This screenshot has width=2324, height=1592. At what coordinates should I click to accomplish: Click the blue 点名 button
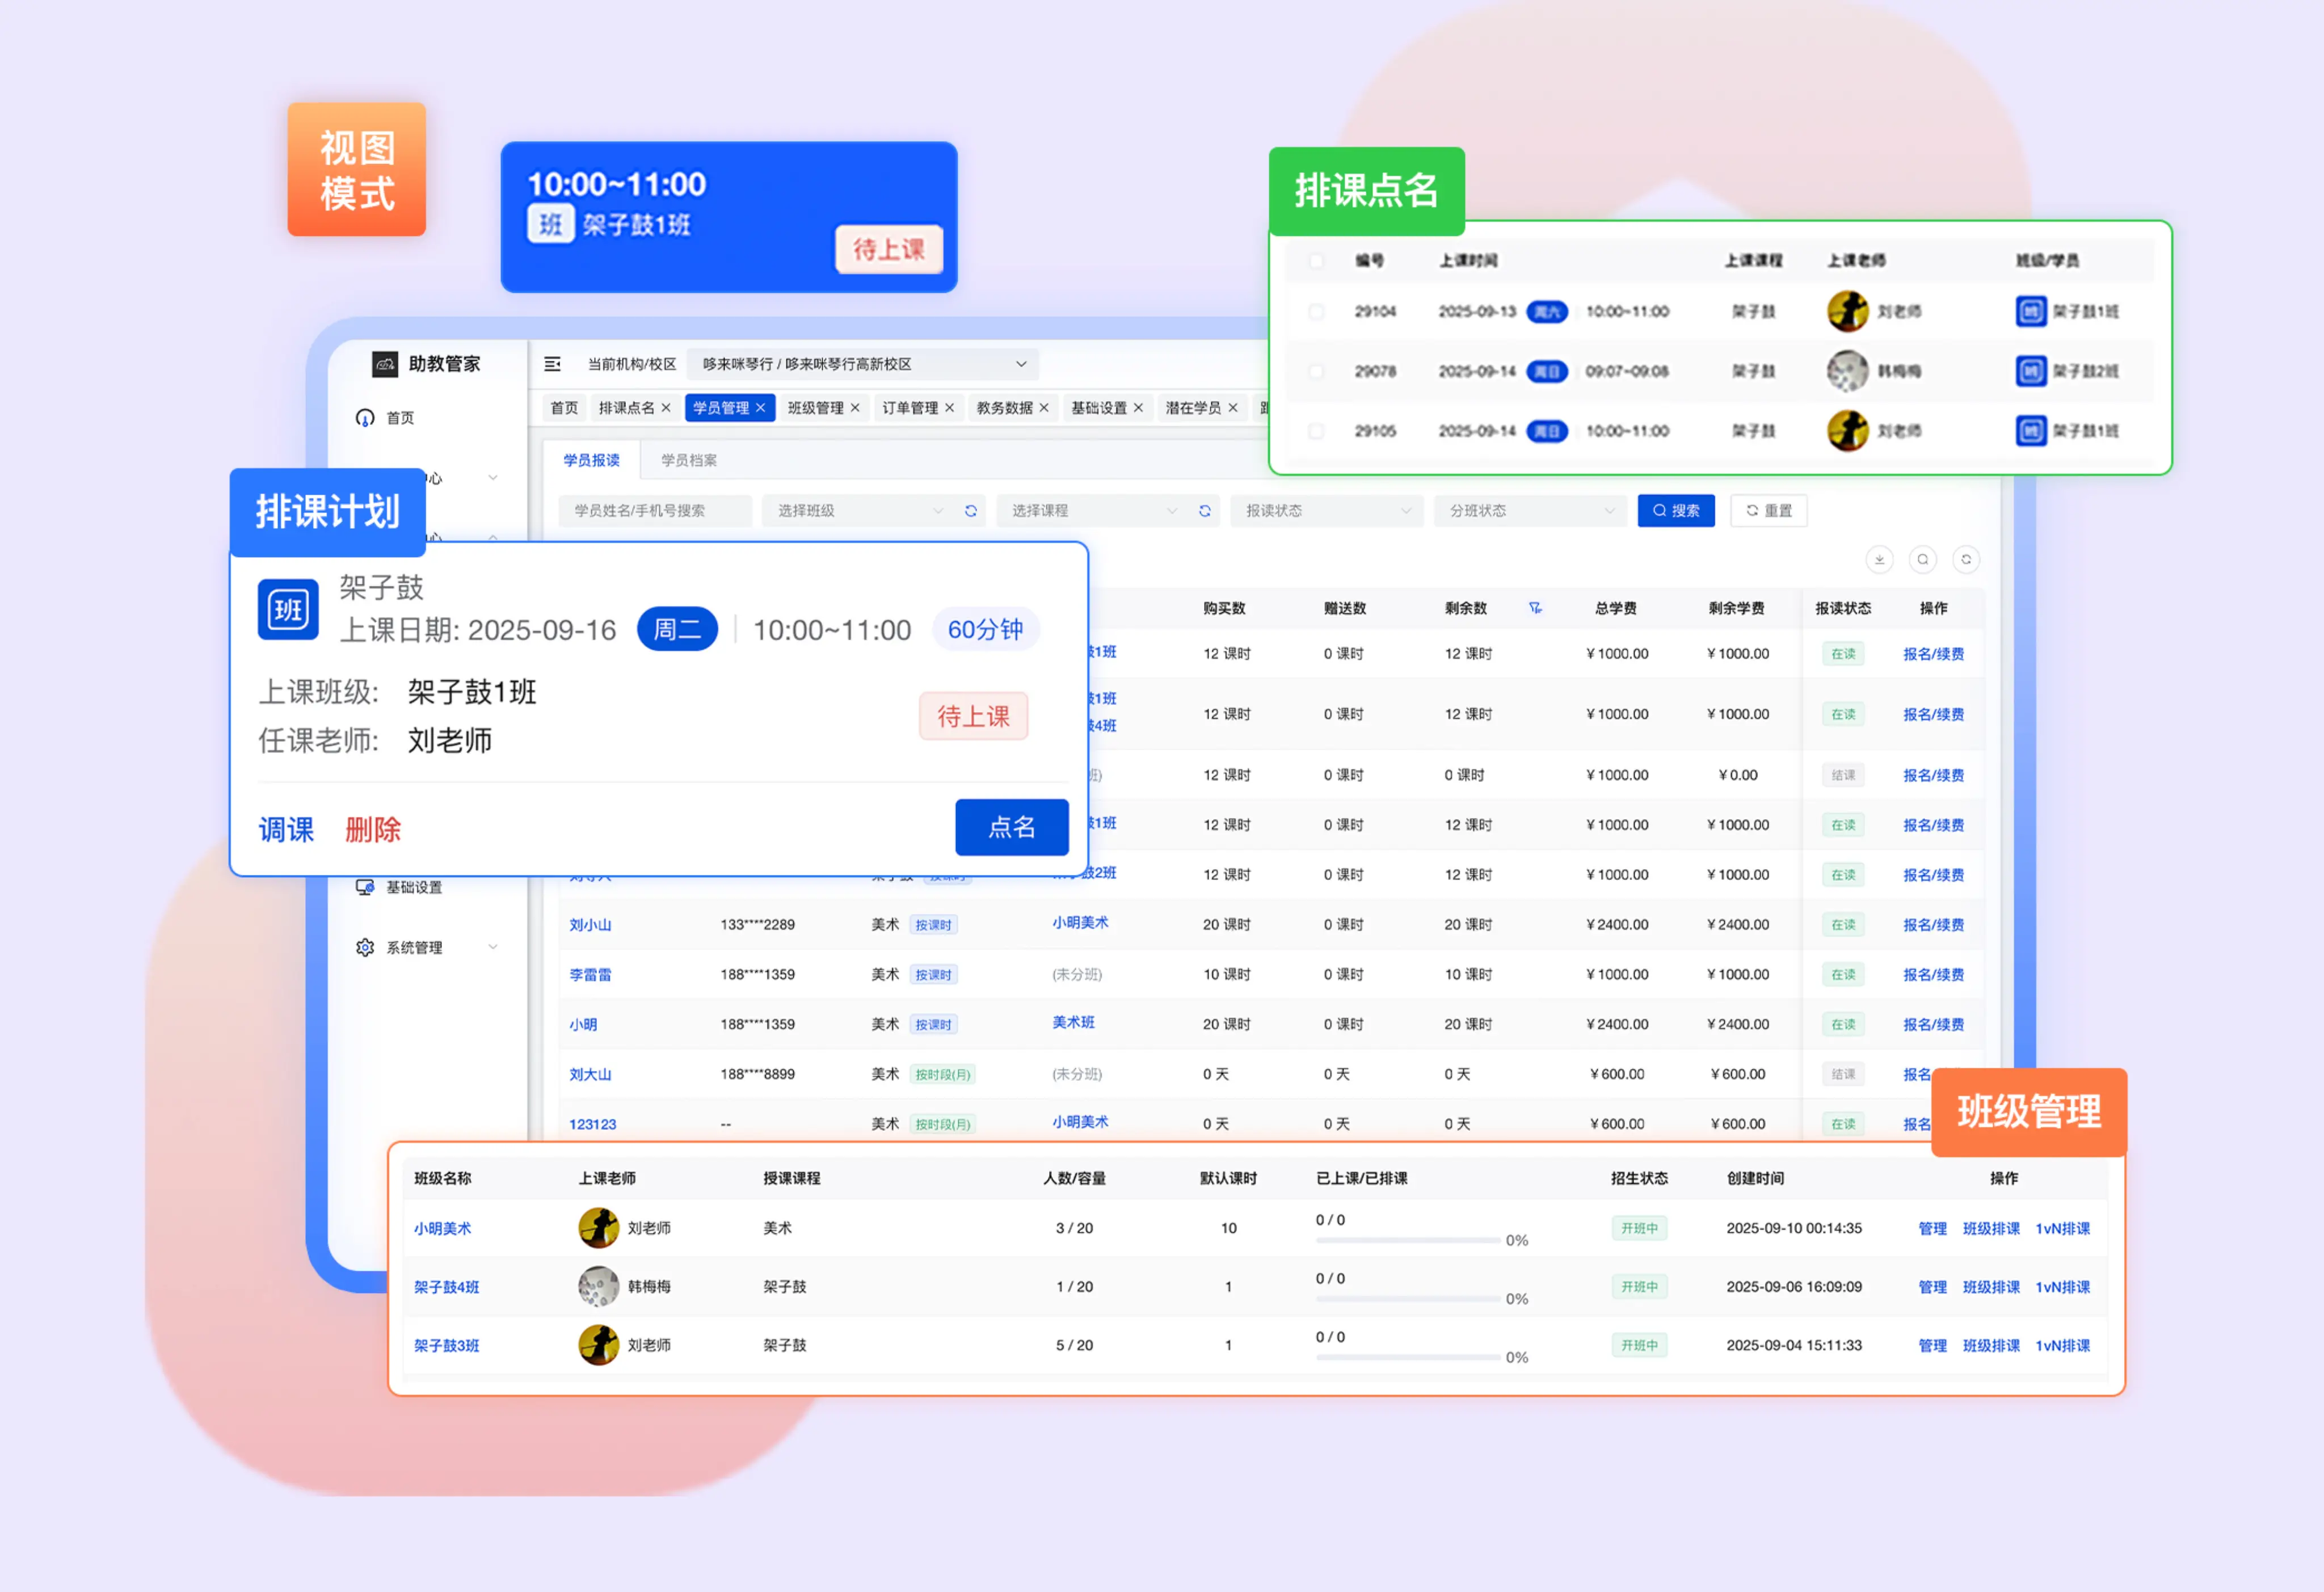(x=1011, y=827)
